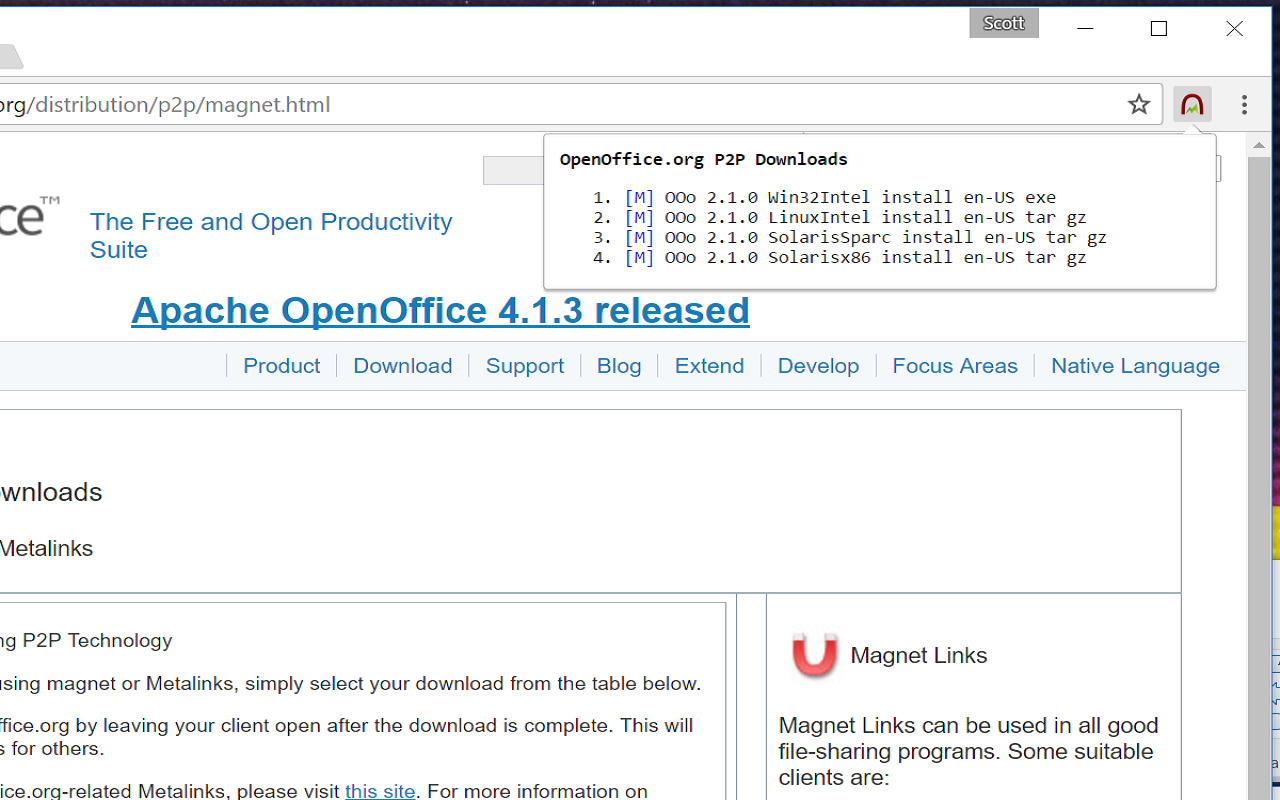
Task: Open magnet link for LinuxIntel install tar gz
Action: 639,217
